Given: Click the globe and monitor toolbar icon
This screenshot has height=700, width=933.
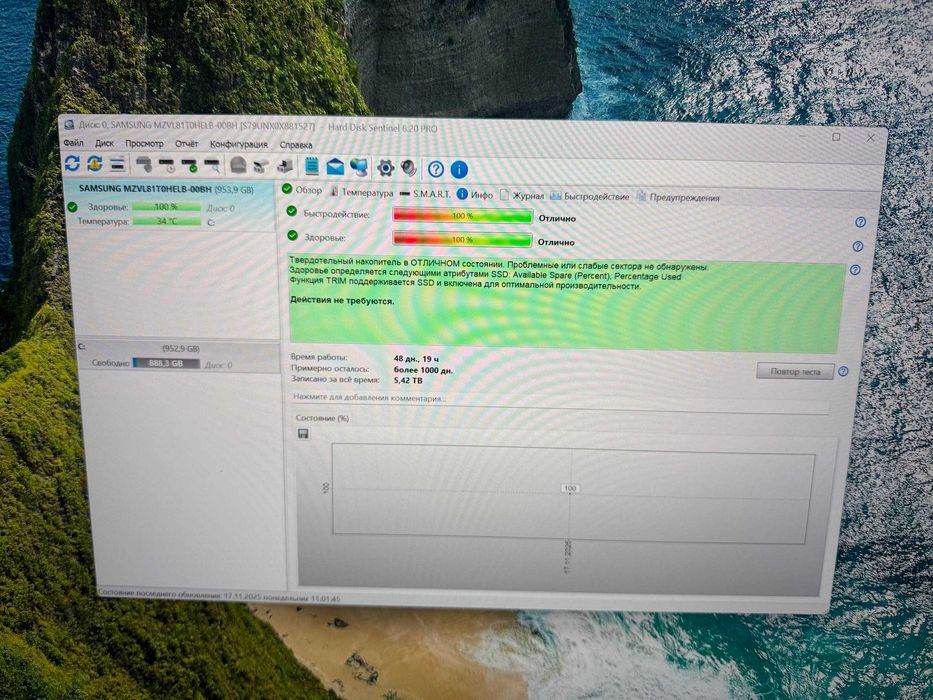Looking at the screenshot, I should (359, 167).
